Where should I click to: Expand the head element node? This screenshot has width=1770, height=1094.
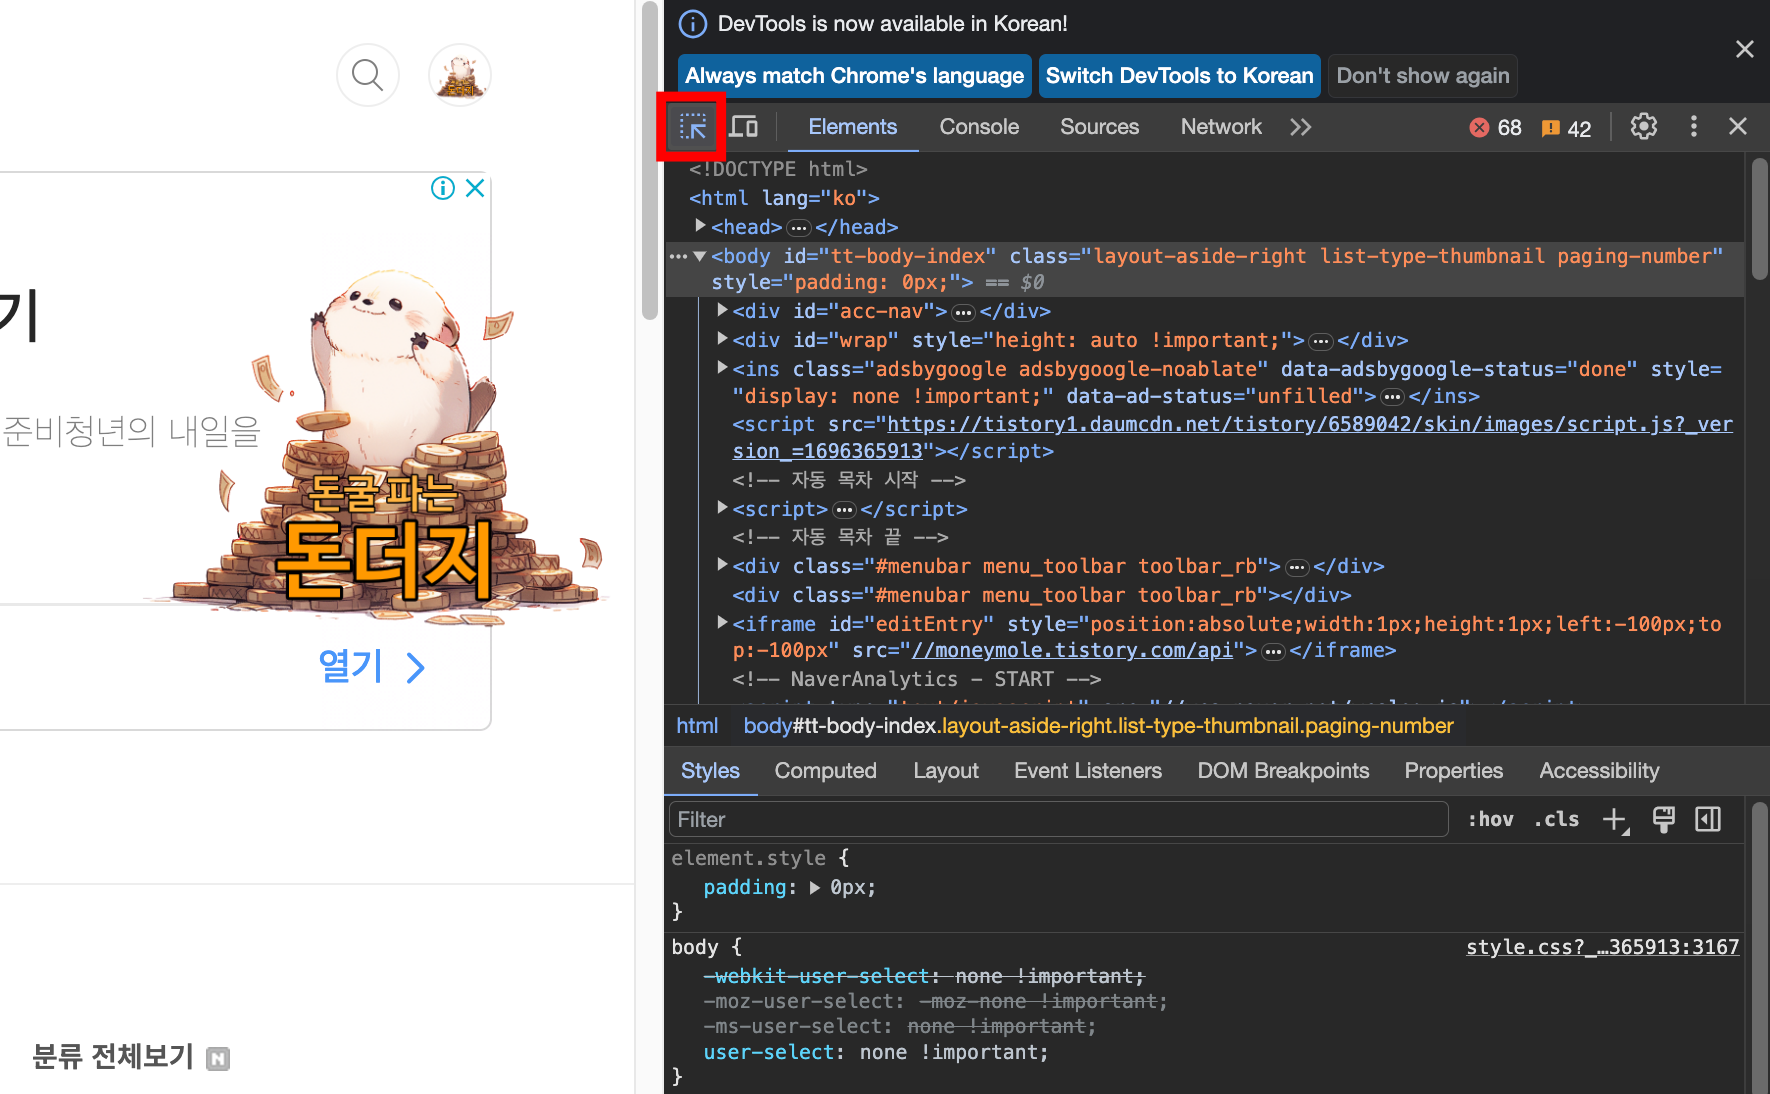(x=701, y=226)
